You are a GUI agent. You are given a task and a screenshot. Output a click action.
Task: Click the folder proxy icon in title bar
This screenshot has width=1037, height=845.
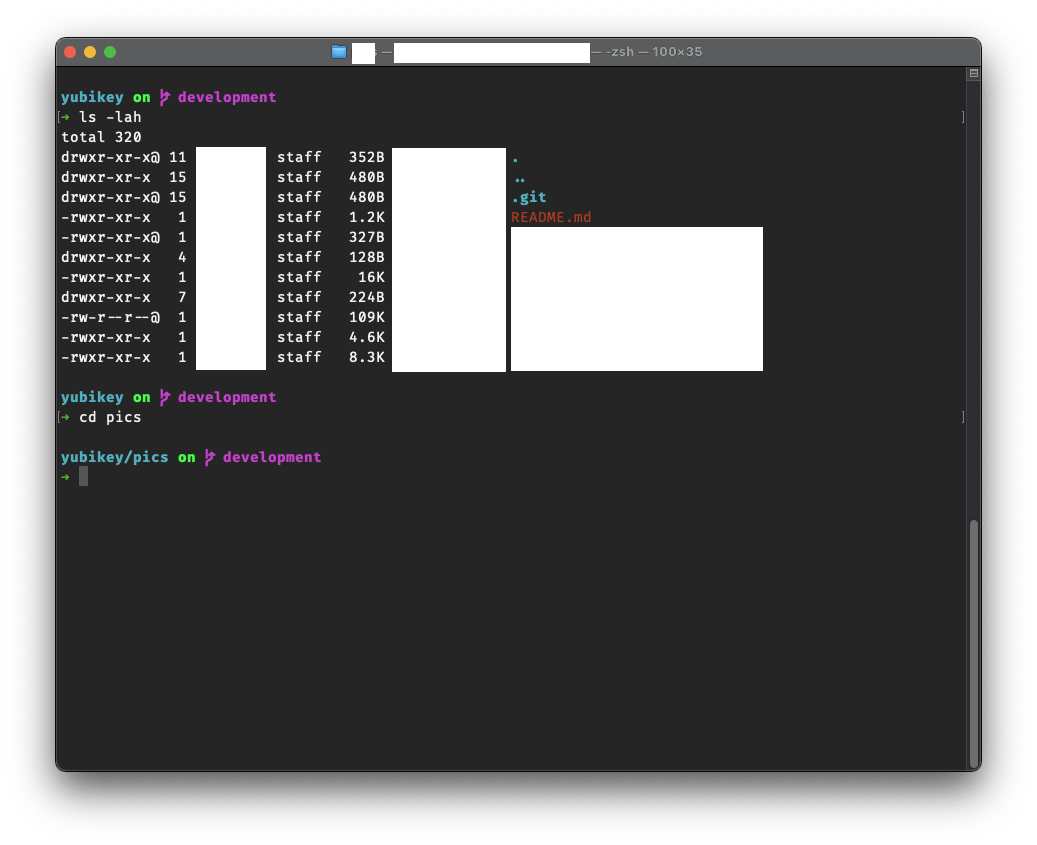click(x=339, y=52)
